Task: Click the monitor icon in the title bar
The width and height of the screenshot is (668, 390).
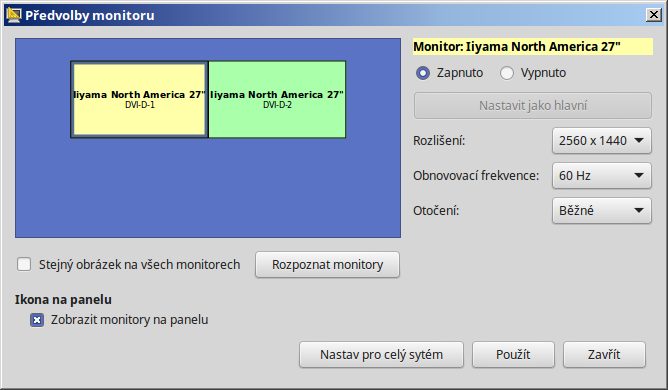Action: coord(14,15)
